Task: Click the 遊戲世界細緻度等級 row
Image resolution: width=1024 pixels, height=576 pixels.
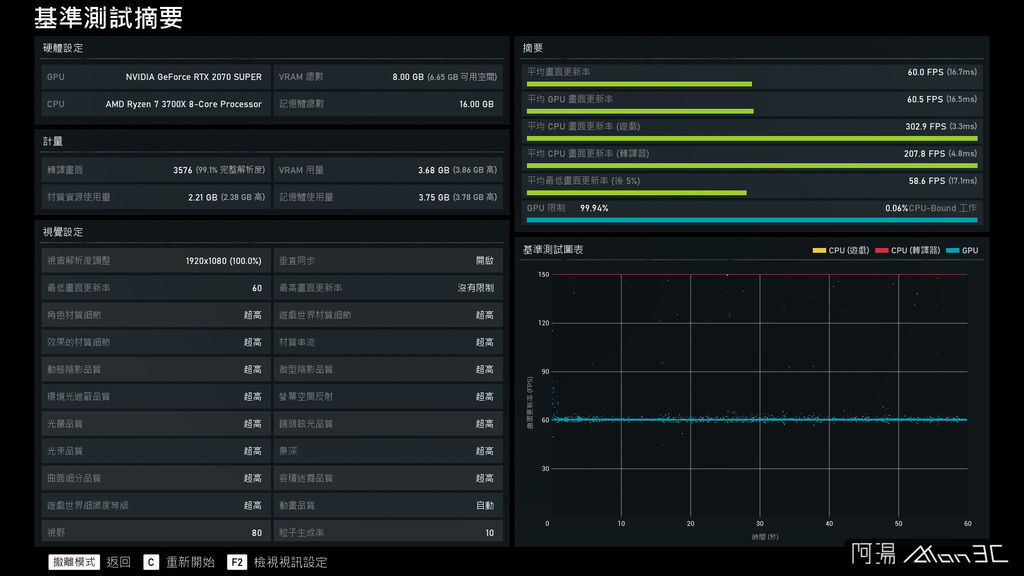Action: pos(155,505)
